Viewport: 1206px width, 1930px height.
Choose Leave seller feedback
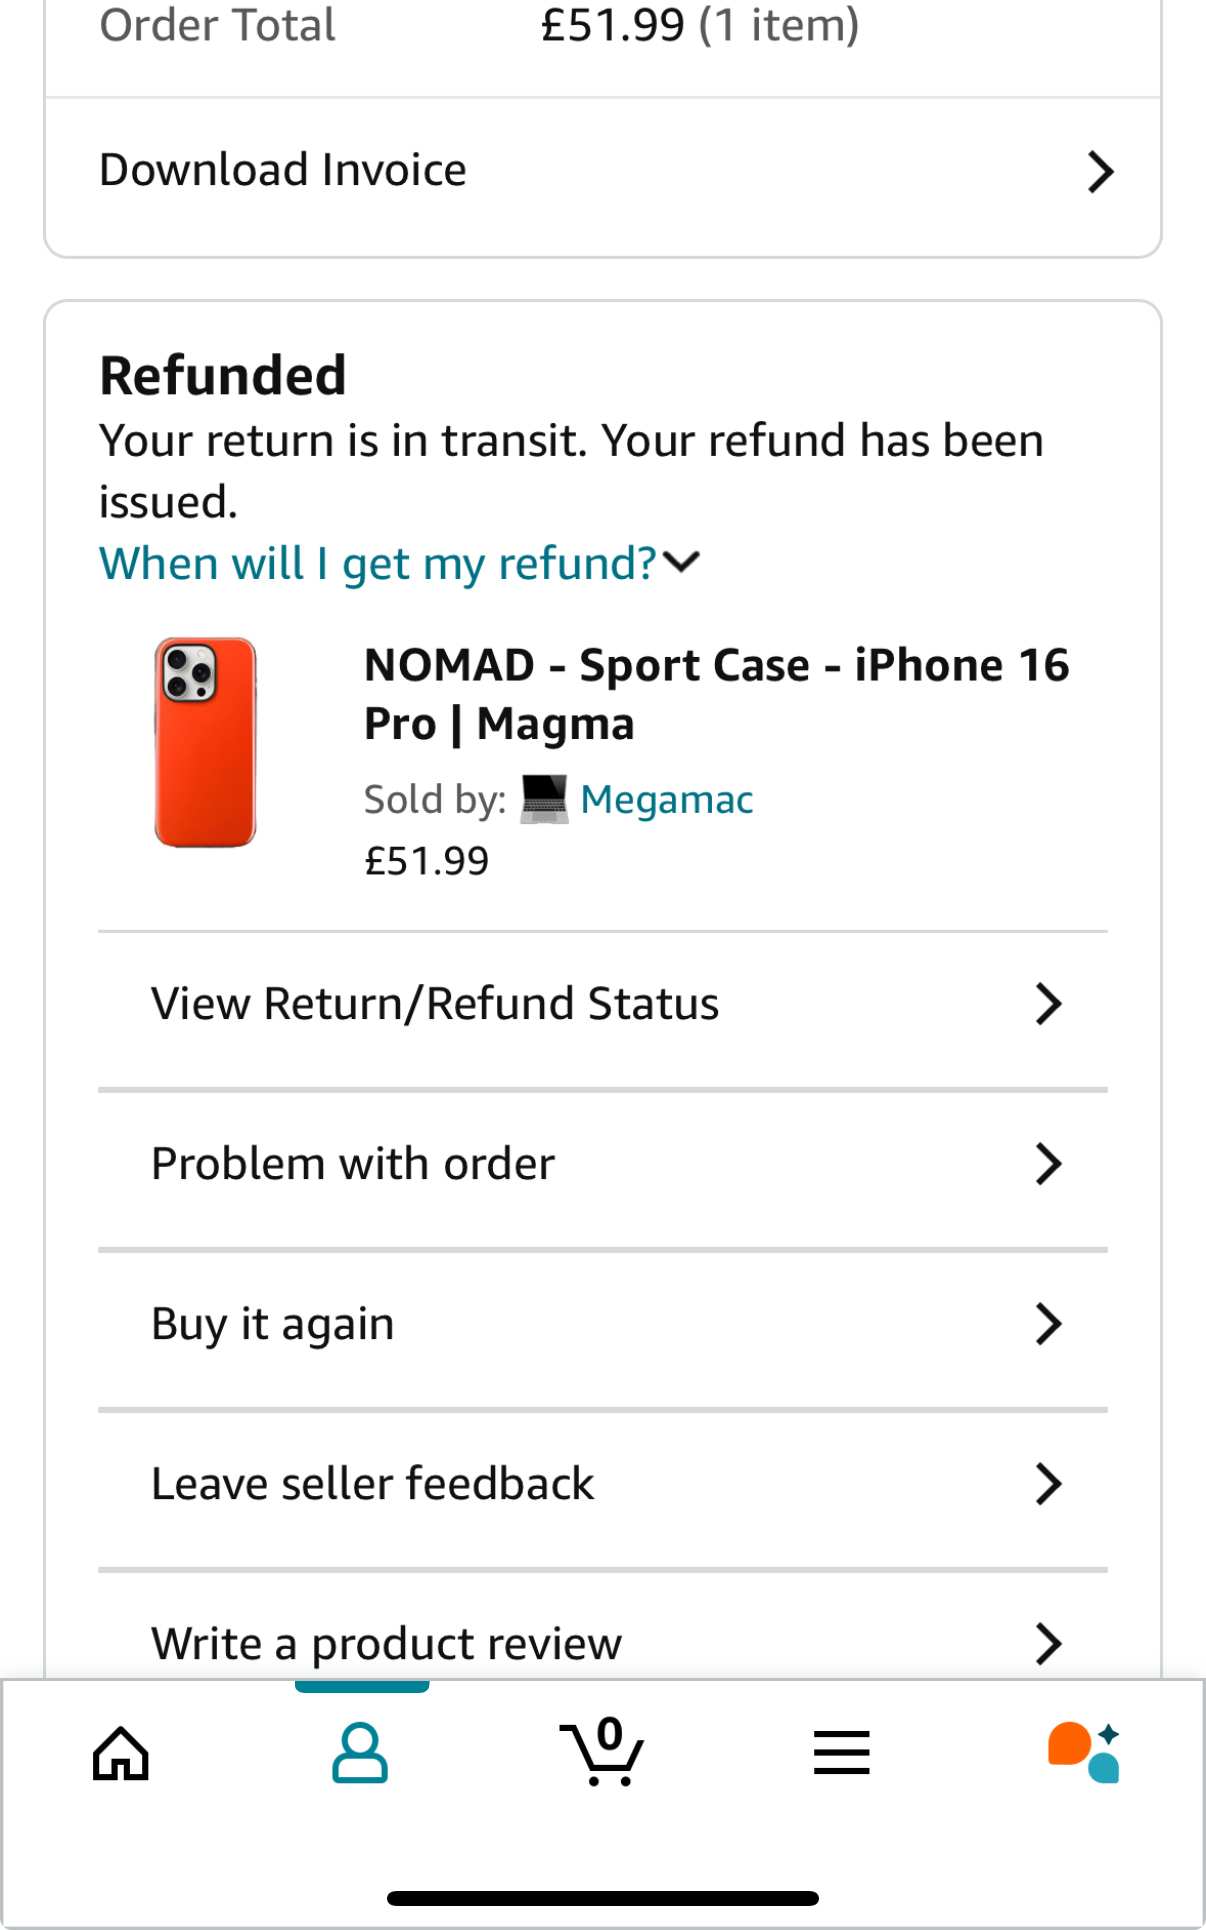373,1484
